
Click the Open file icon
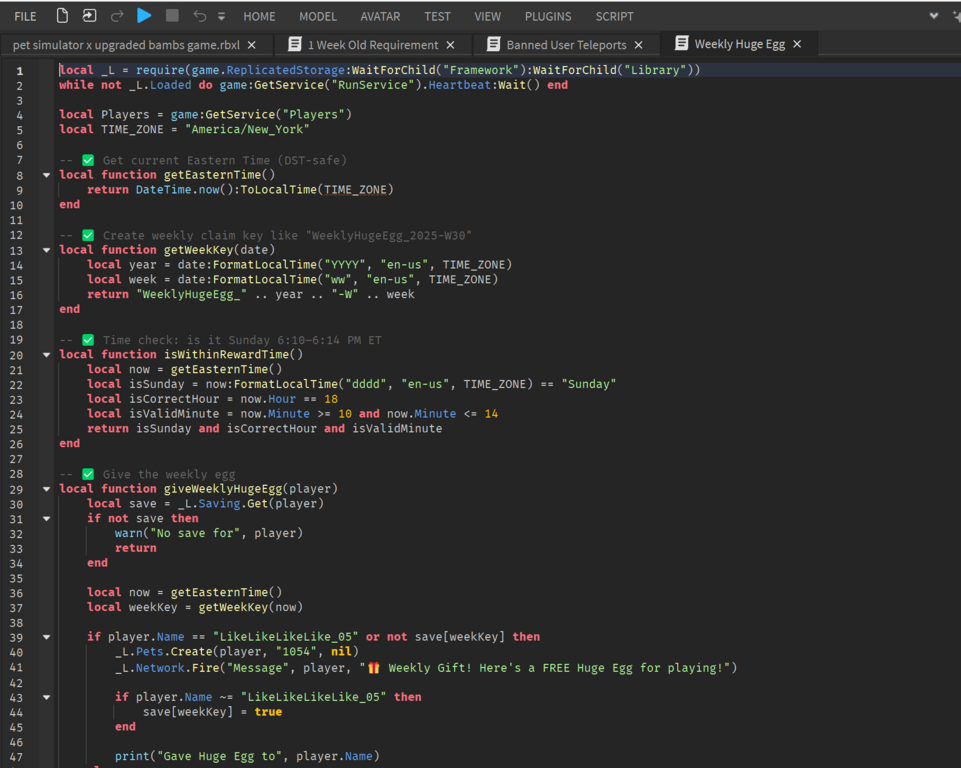89,16
